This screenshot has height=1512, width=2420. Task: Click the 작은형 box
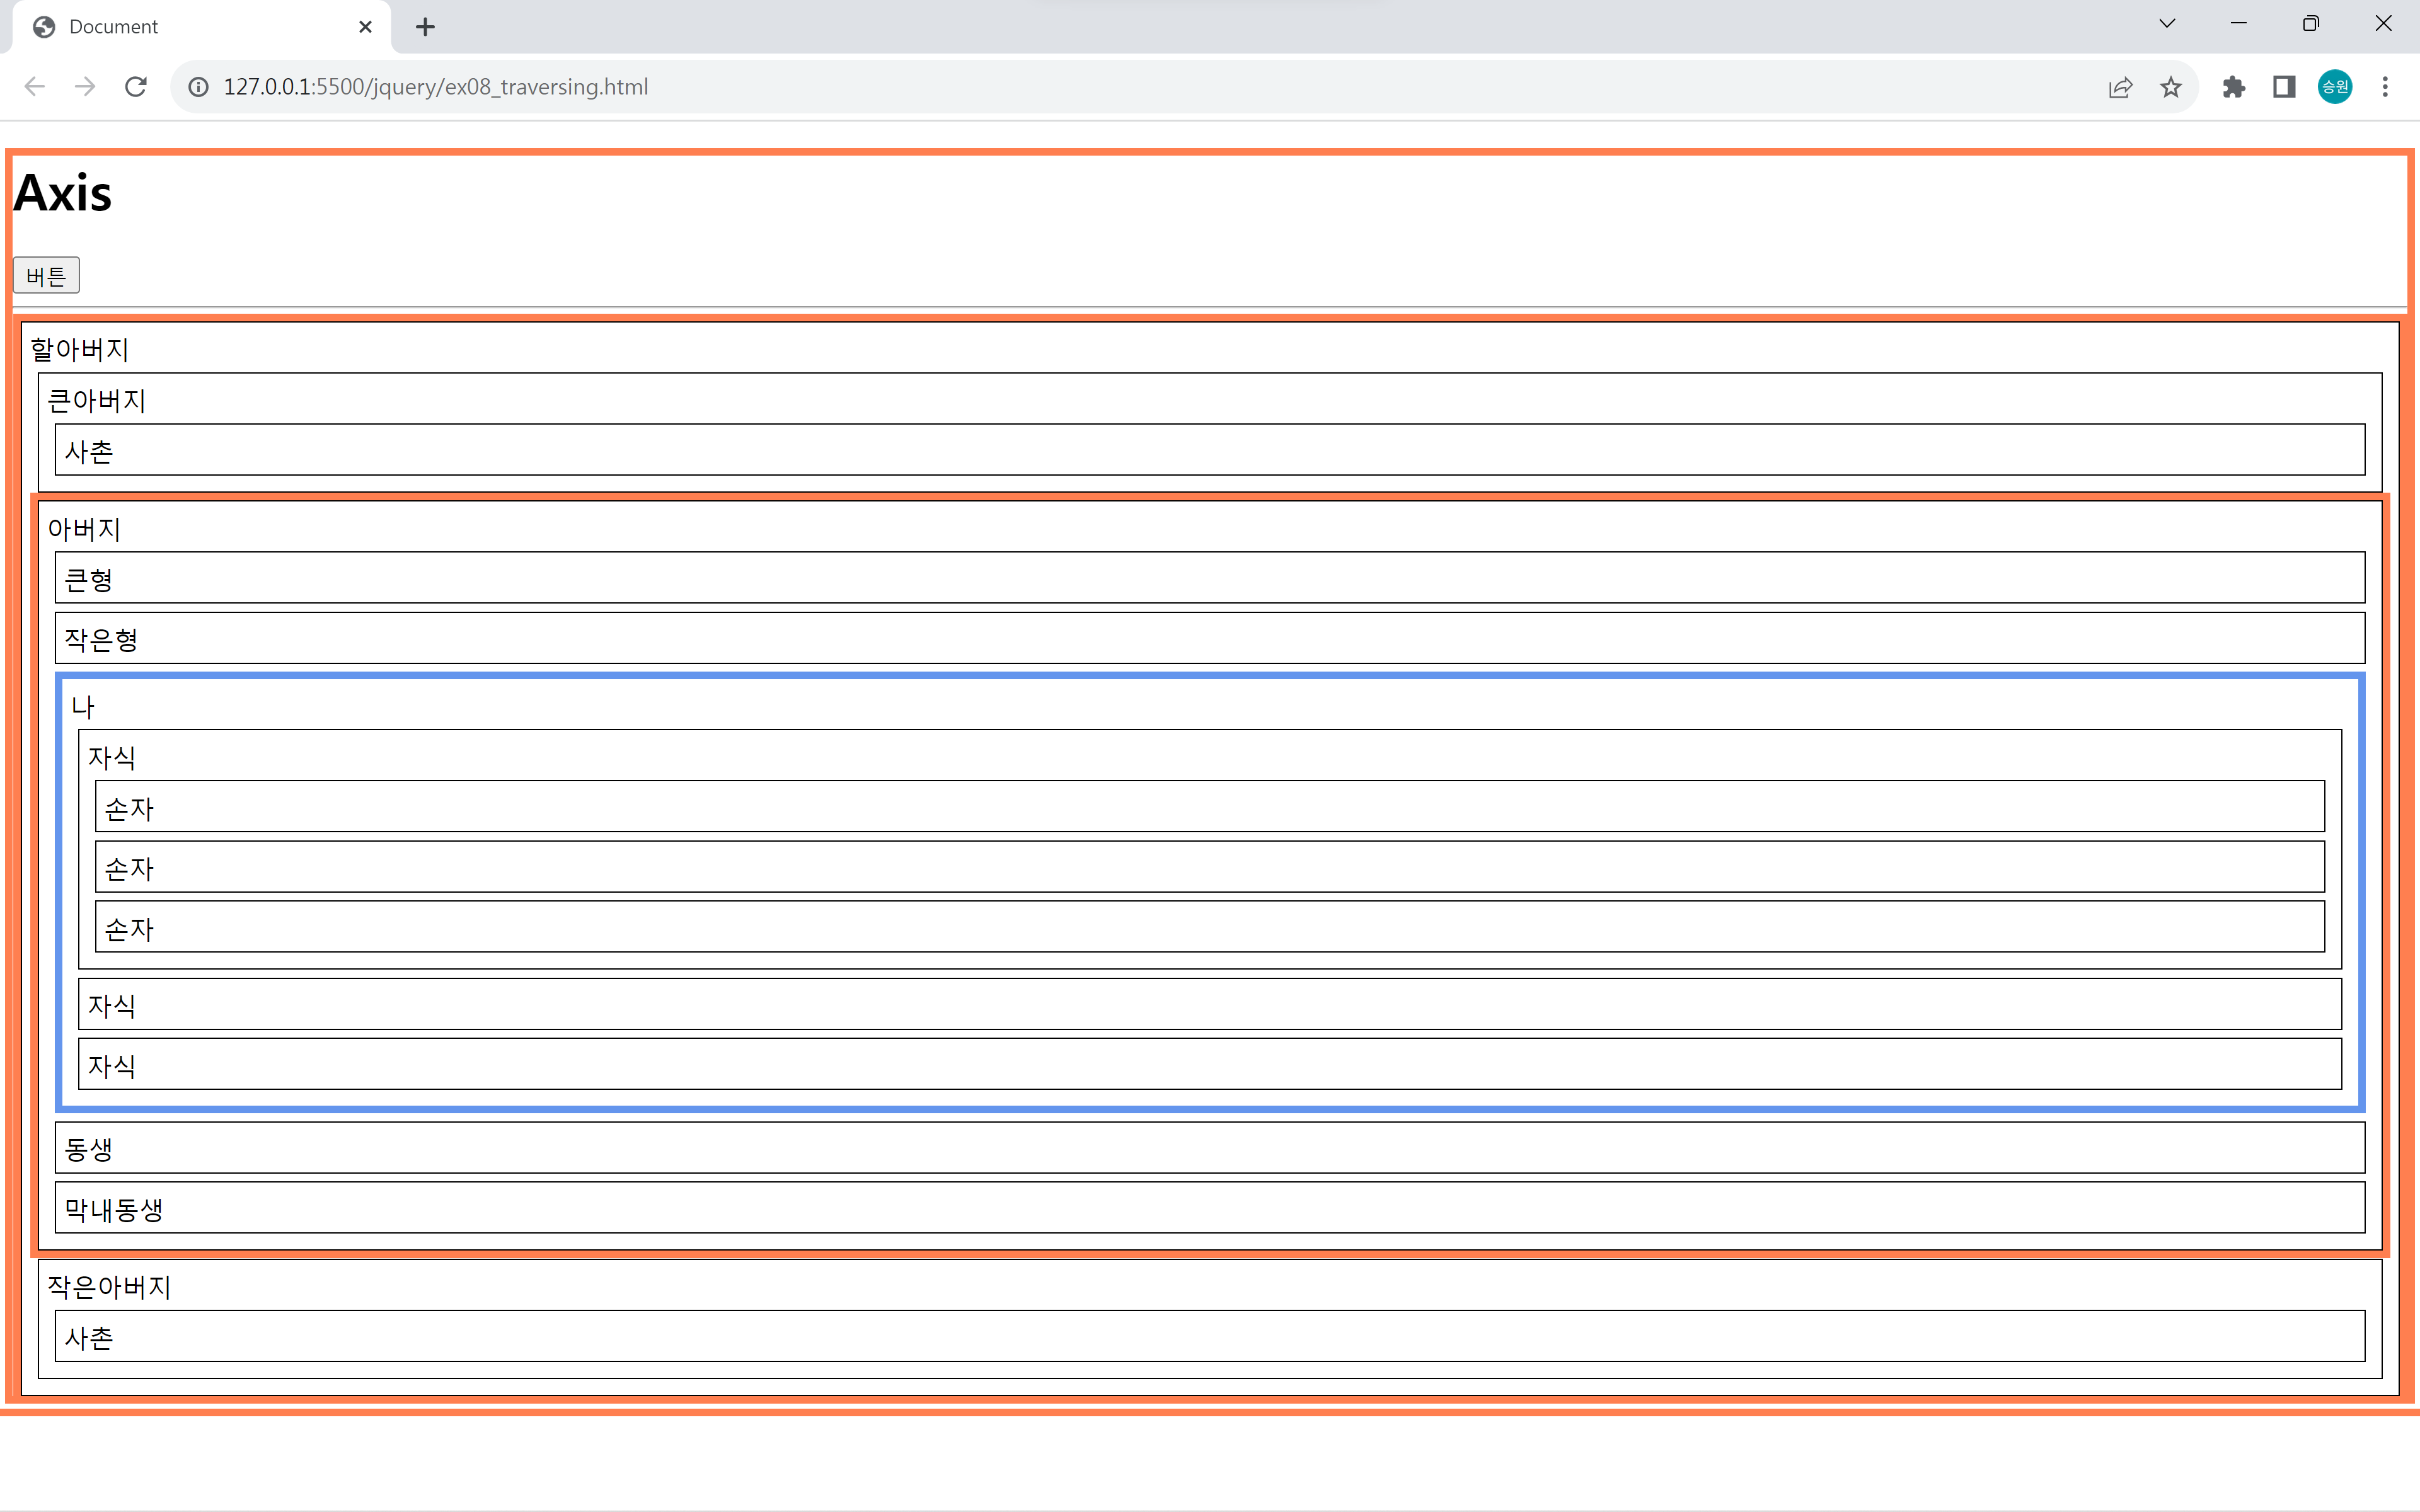1209,638
